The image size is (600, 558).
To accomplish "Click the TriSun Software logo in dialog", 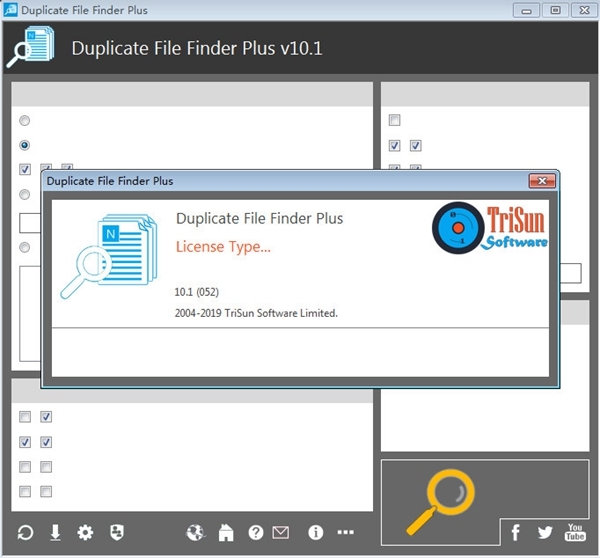I will (x=490, y=228).
